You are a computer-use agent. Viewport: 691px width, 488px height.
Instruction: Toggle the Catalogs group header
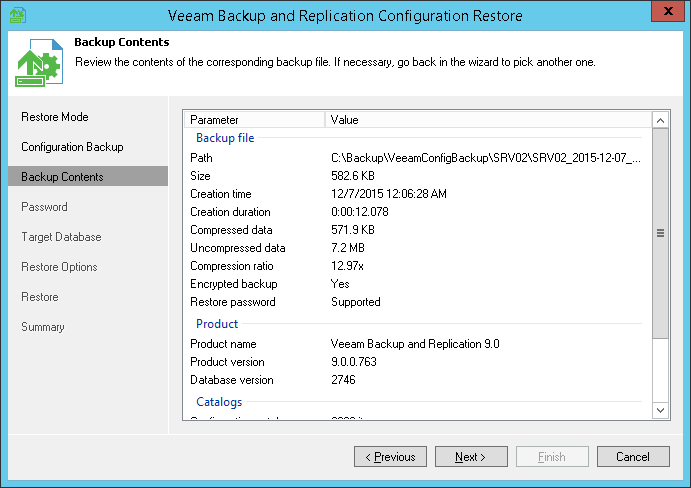tap(219, 402)
